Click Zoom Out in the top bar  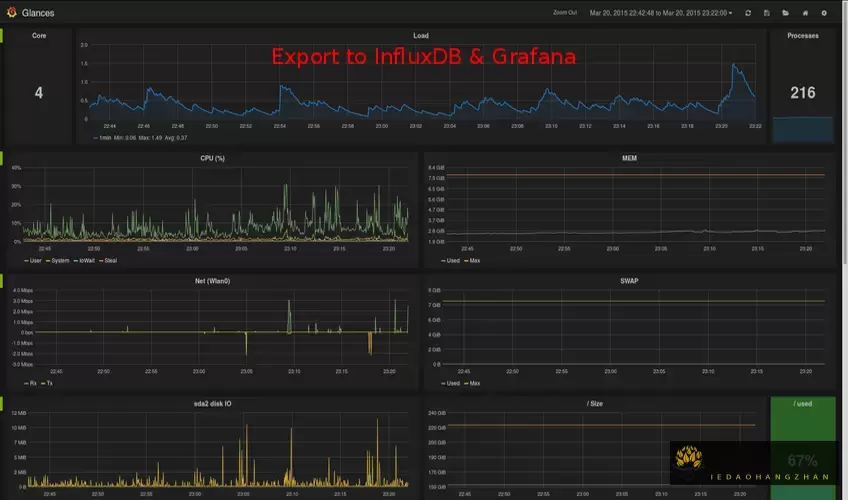[x=565, y=12]
